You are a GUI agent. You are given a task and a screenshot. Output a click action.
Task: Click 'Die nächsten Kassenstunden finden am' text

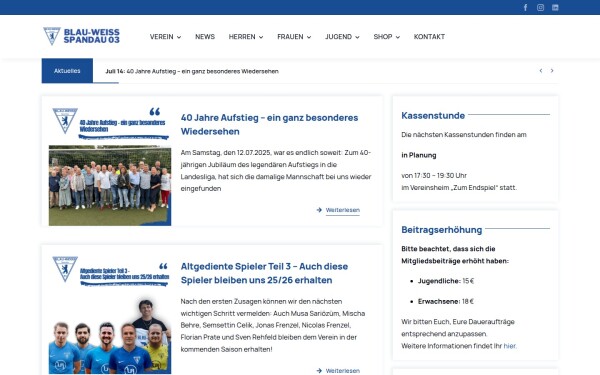(x=464, y=135)
